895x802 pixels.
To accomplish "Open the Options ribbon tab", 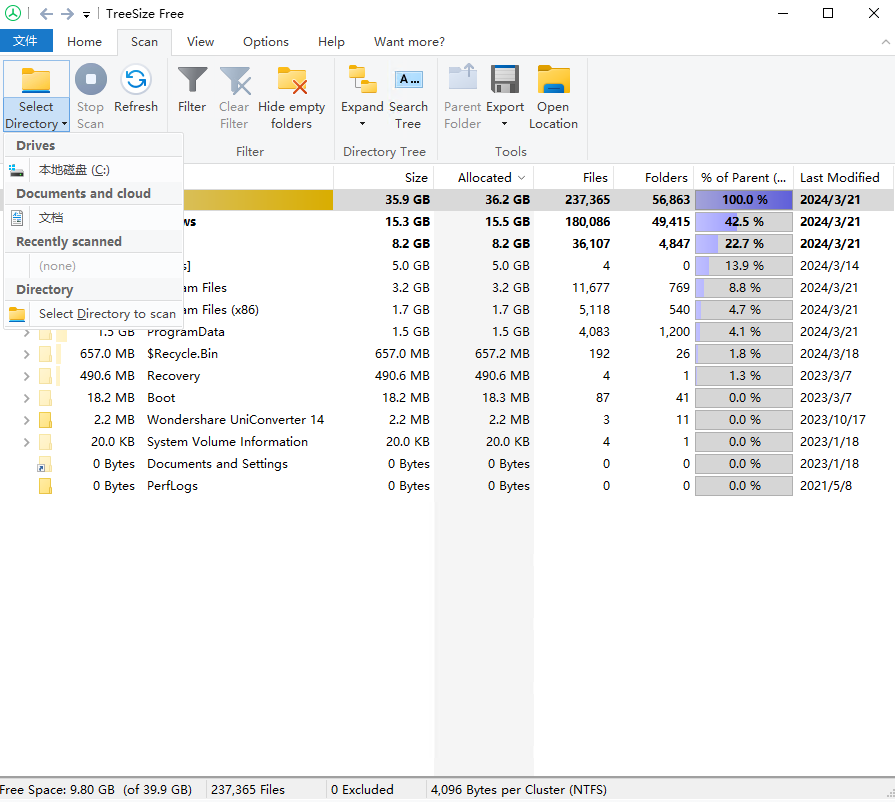I will click(x=266, y=42).
